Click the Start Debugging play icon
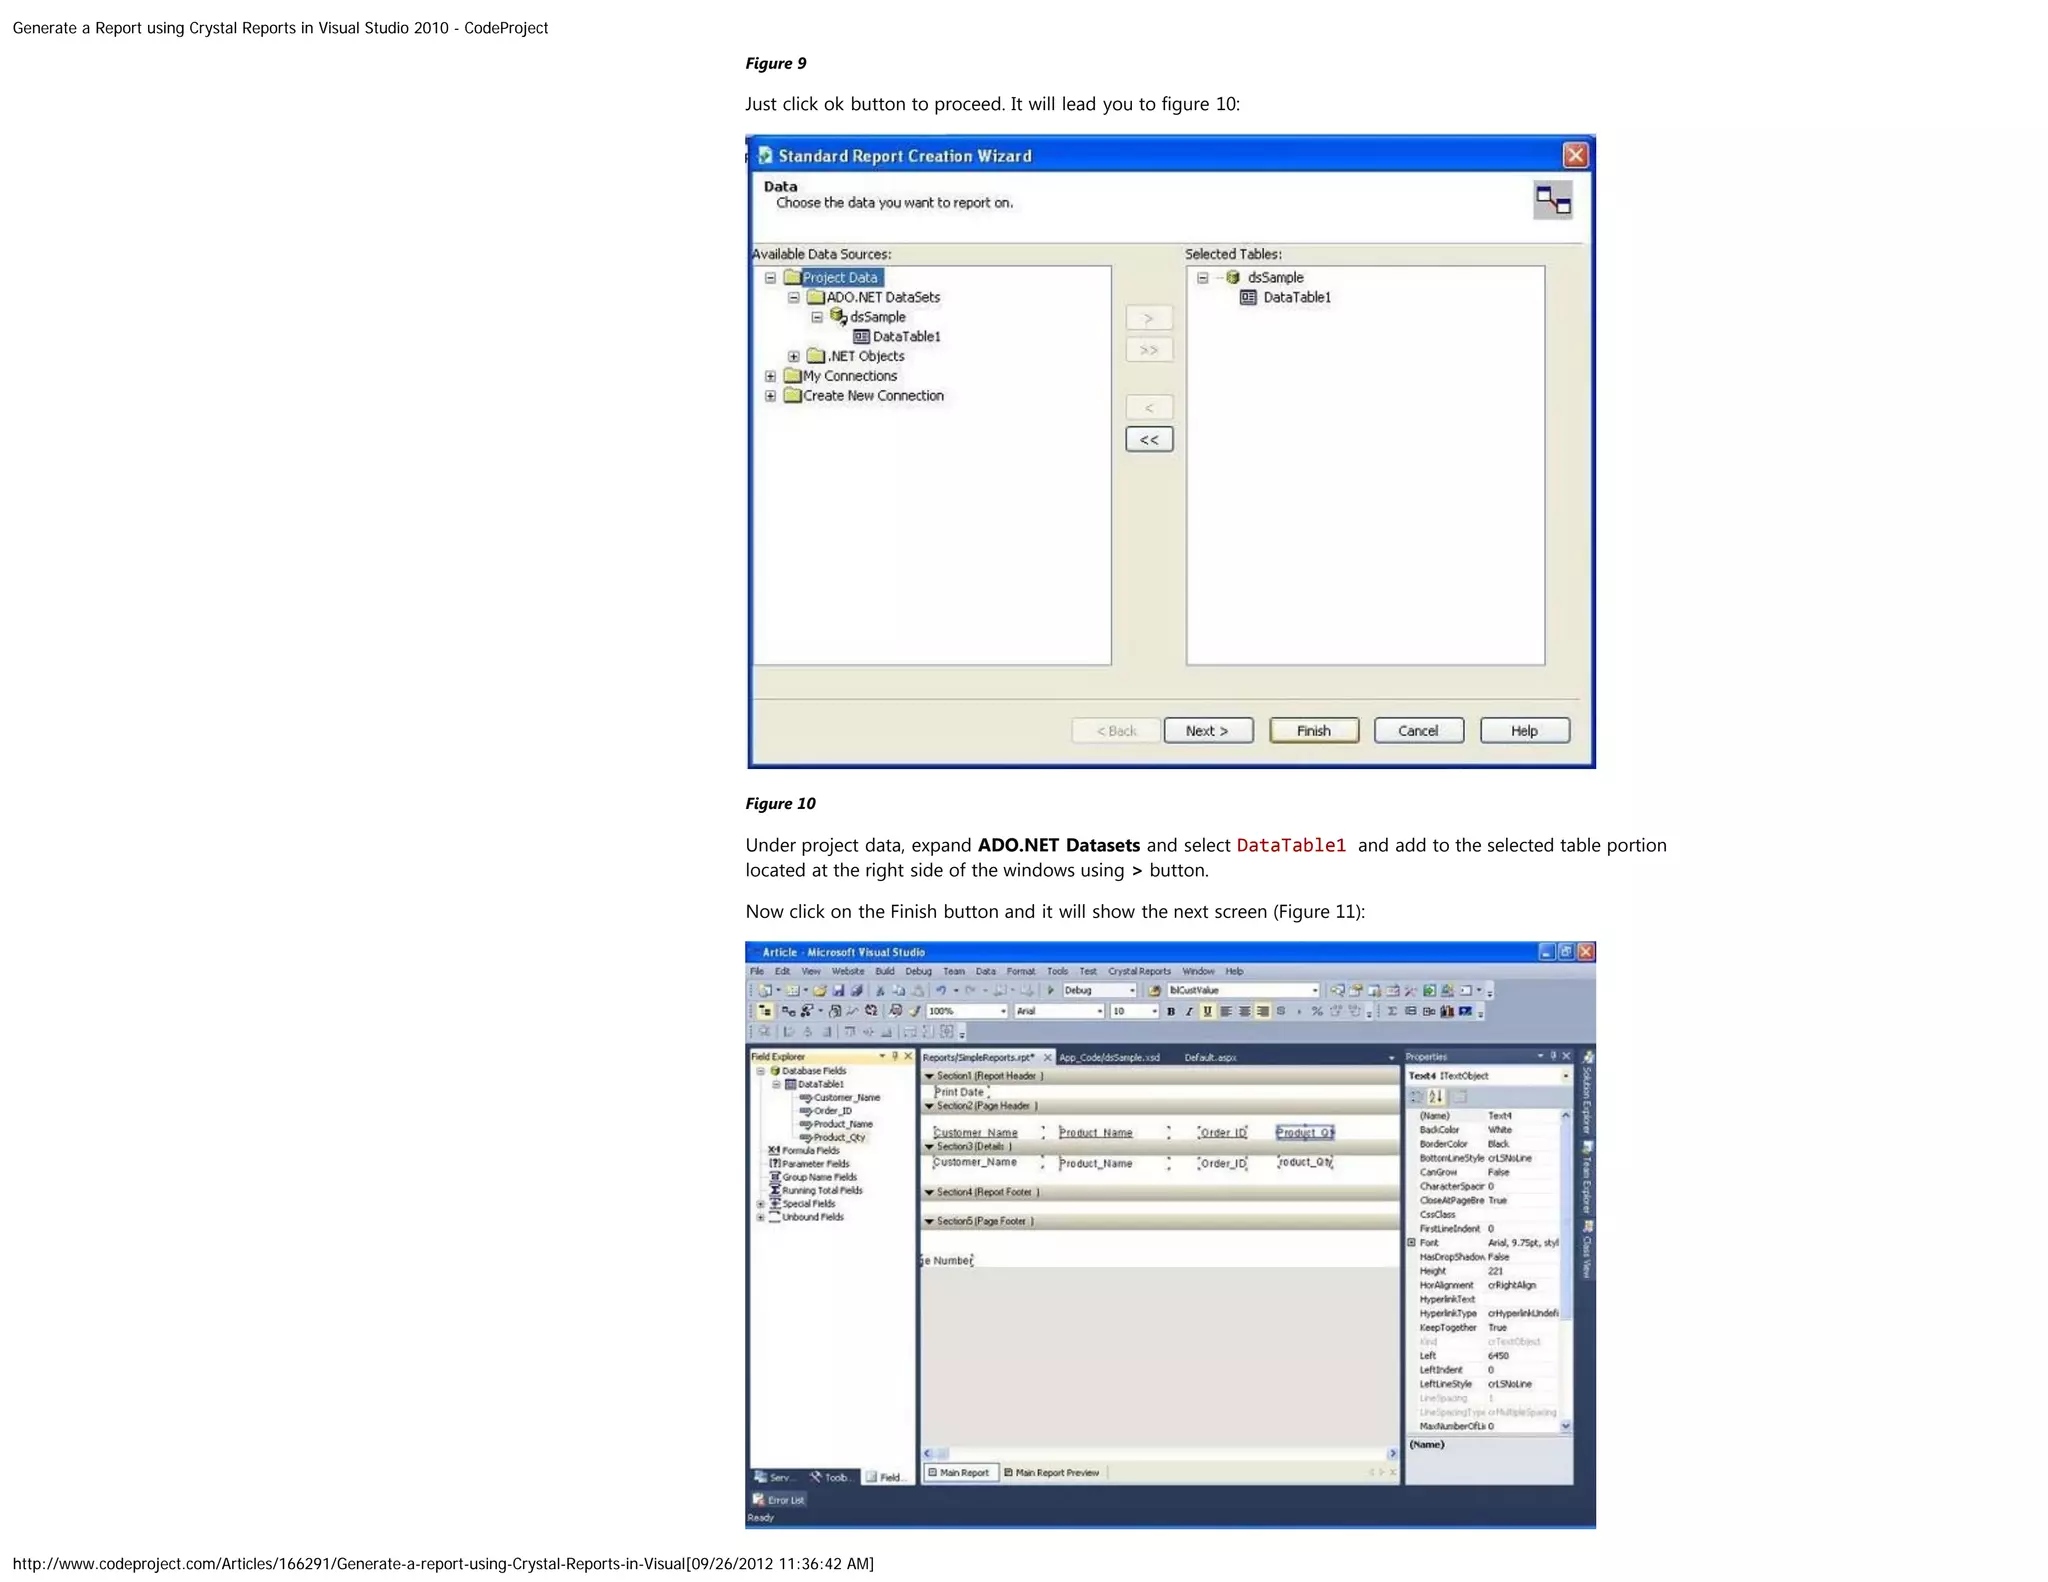Image resolution: width=2048 pixels, height=1582 pixels. click(1050, 990)
